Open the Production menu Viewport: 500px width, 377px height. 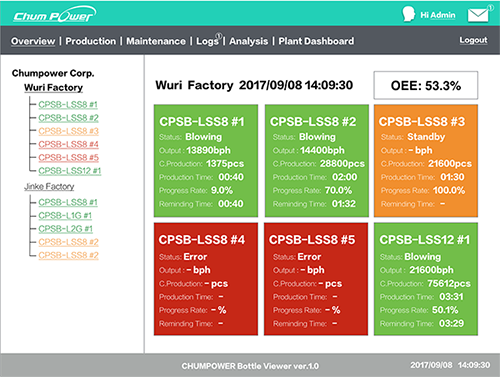(91, 41)
